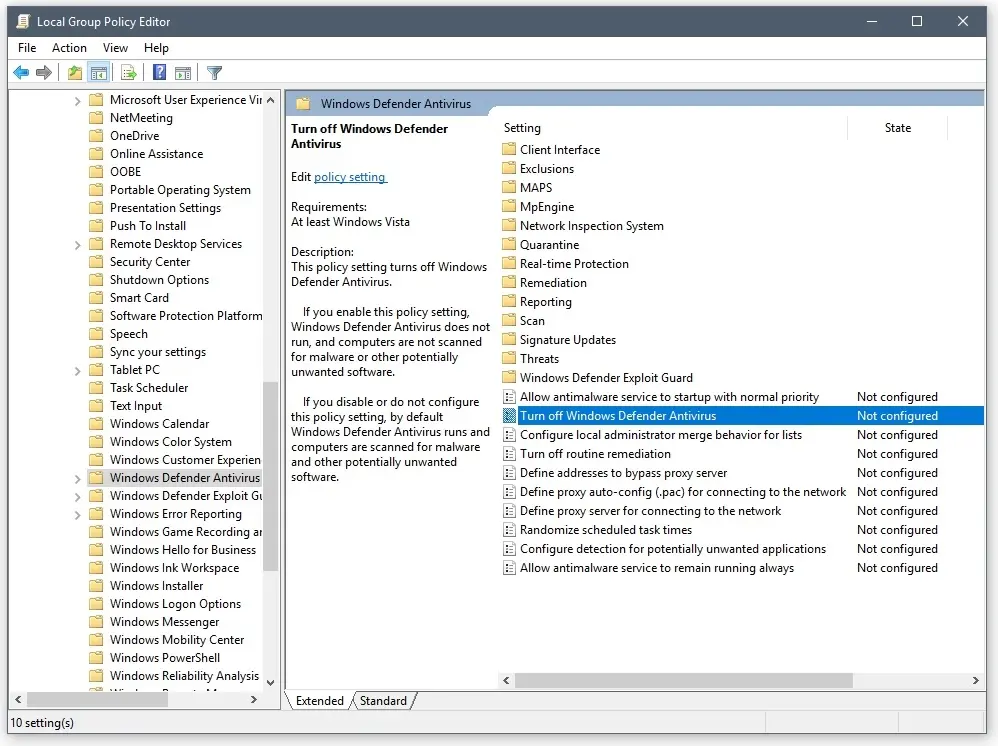The width and height of the screenshot is (998, 746).
Task: Open the Help menu
Action: pos(156,48)
